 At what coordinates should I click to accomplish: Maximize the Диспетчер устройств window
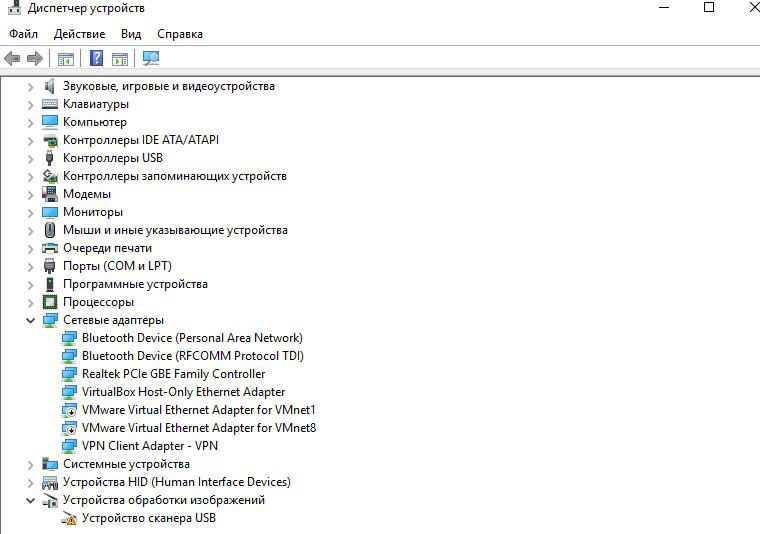tap(709, 7)
